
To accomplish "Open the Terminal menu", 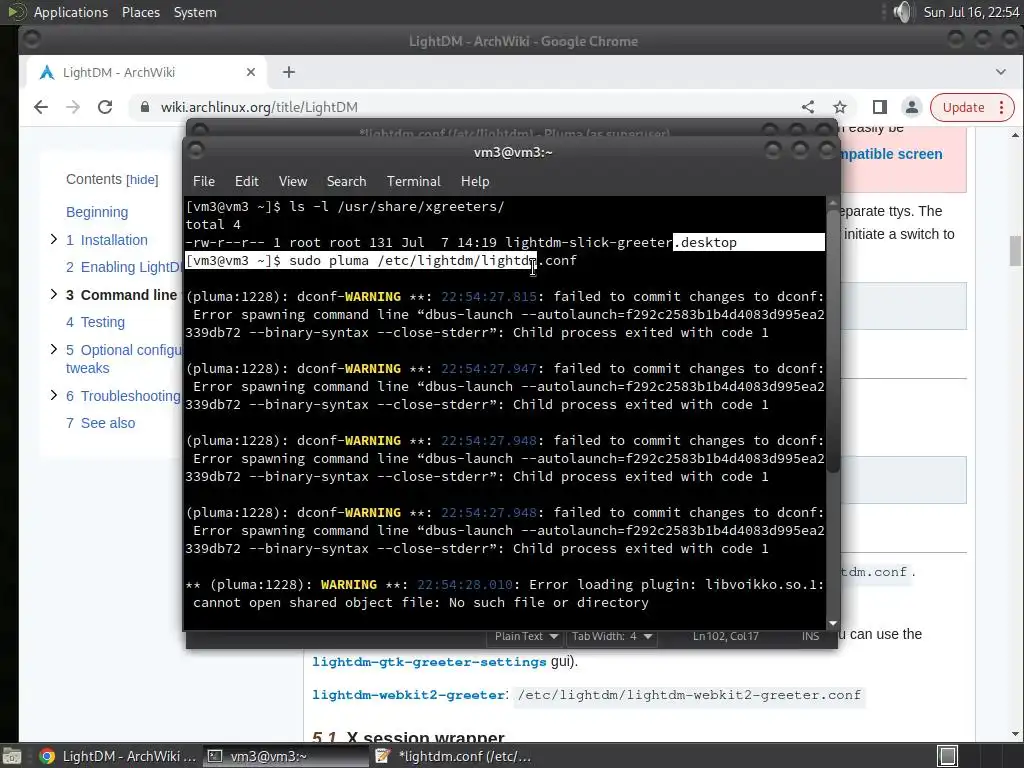I will coord(413,182).
